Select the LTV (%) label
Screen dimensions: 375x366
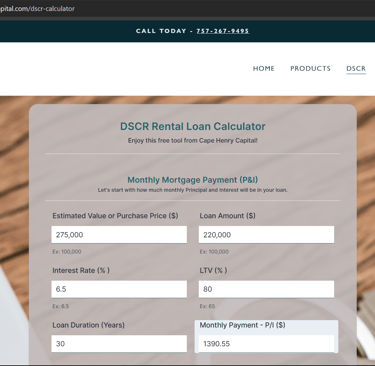214,270
